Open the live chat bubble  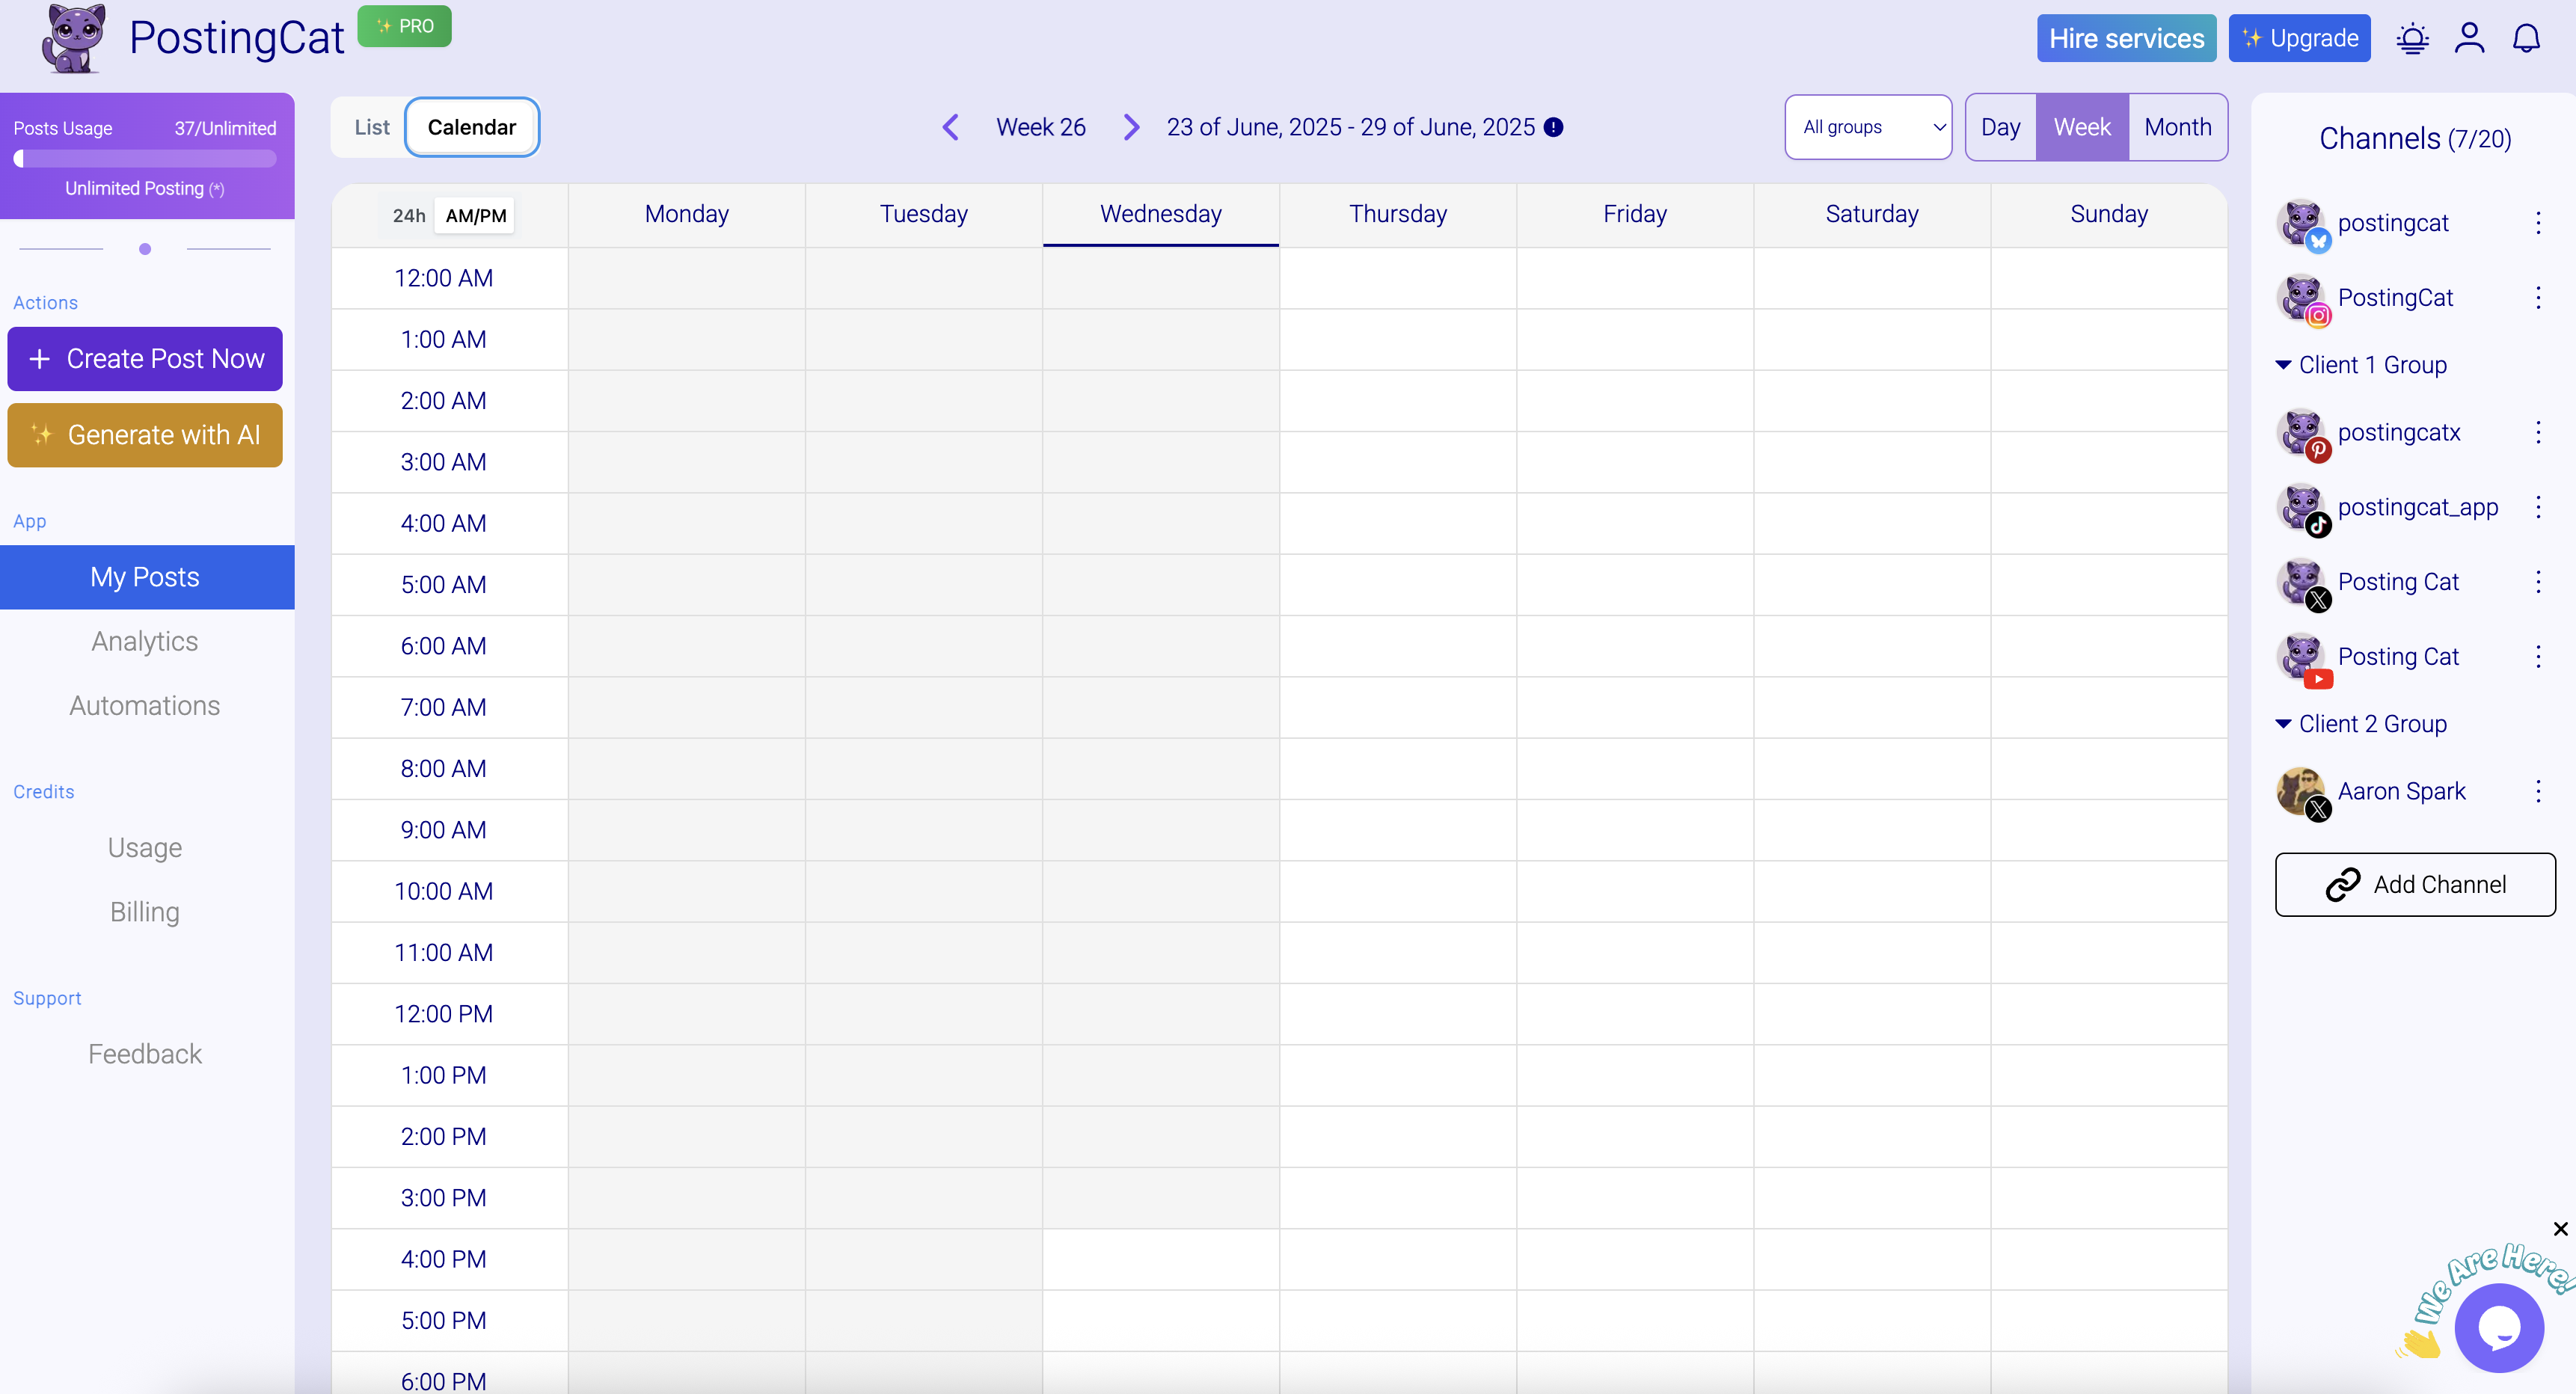click(2498, 1328)
